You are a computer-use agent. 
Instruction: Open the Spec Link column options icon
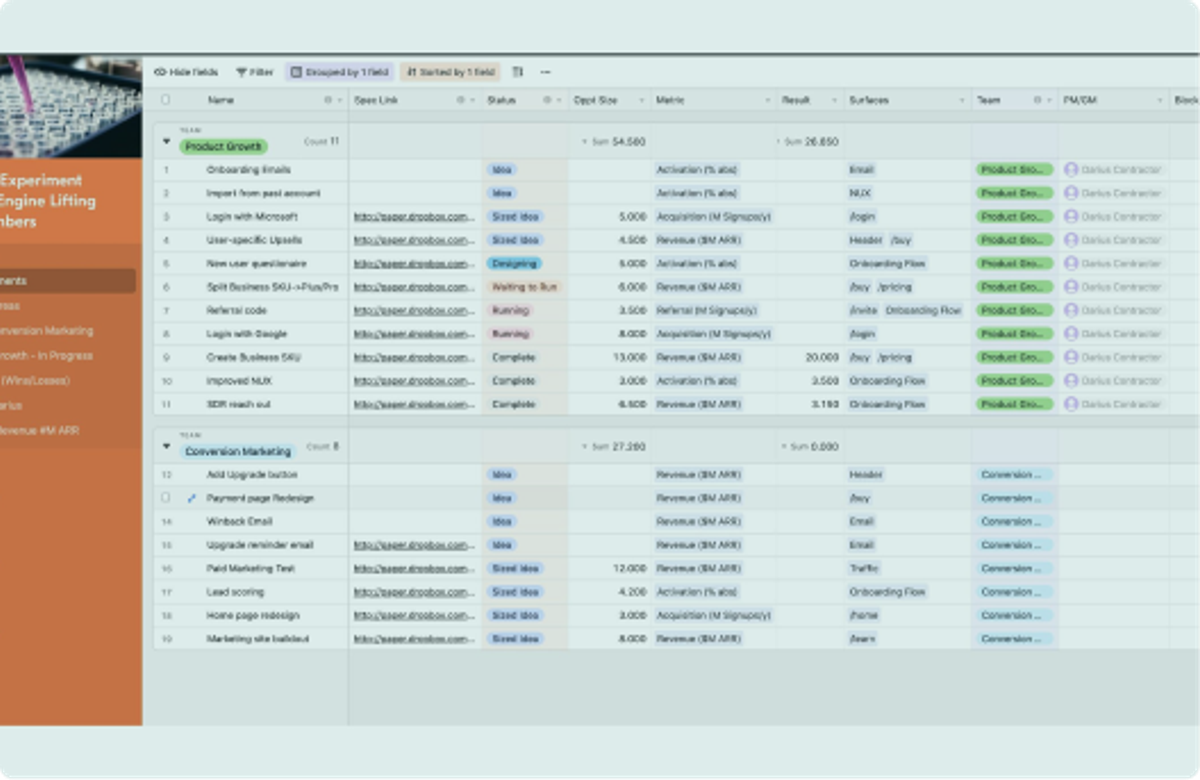coord(462,100)
